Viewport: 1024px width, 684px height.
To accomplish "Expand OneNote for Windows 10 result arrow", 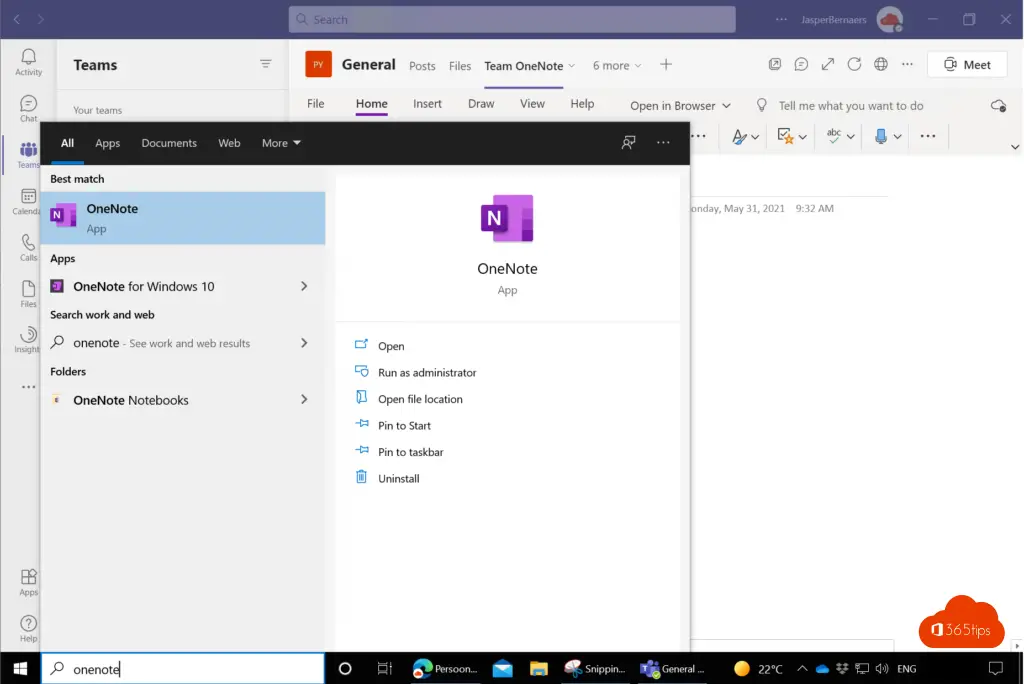I will [304, 286].
